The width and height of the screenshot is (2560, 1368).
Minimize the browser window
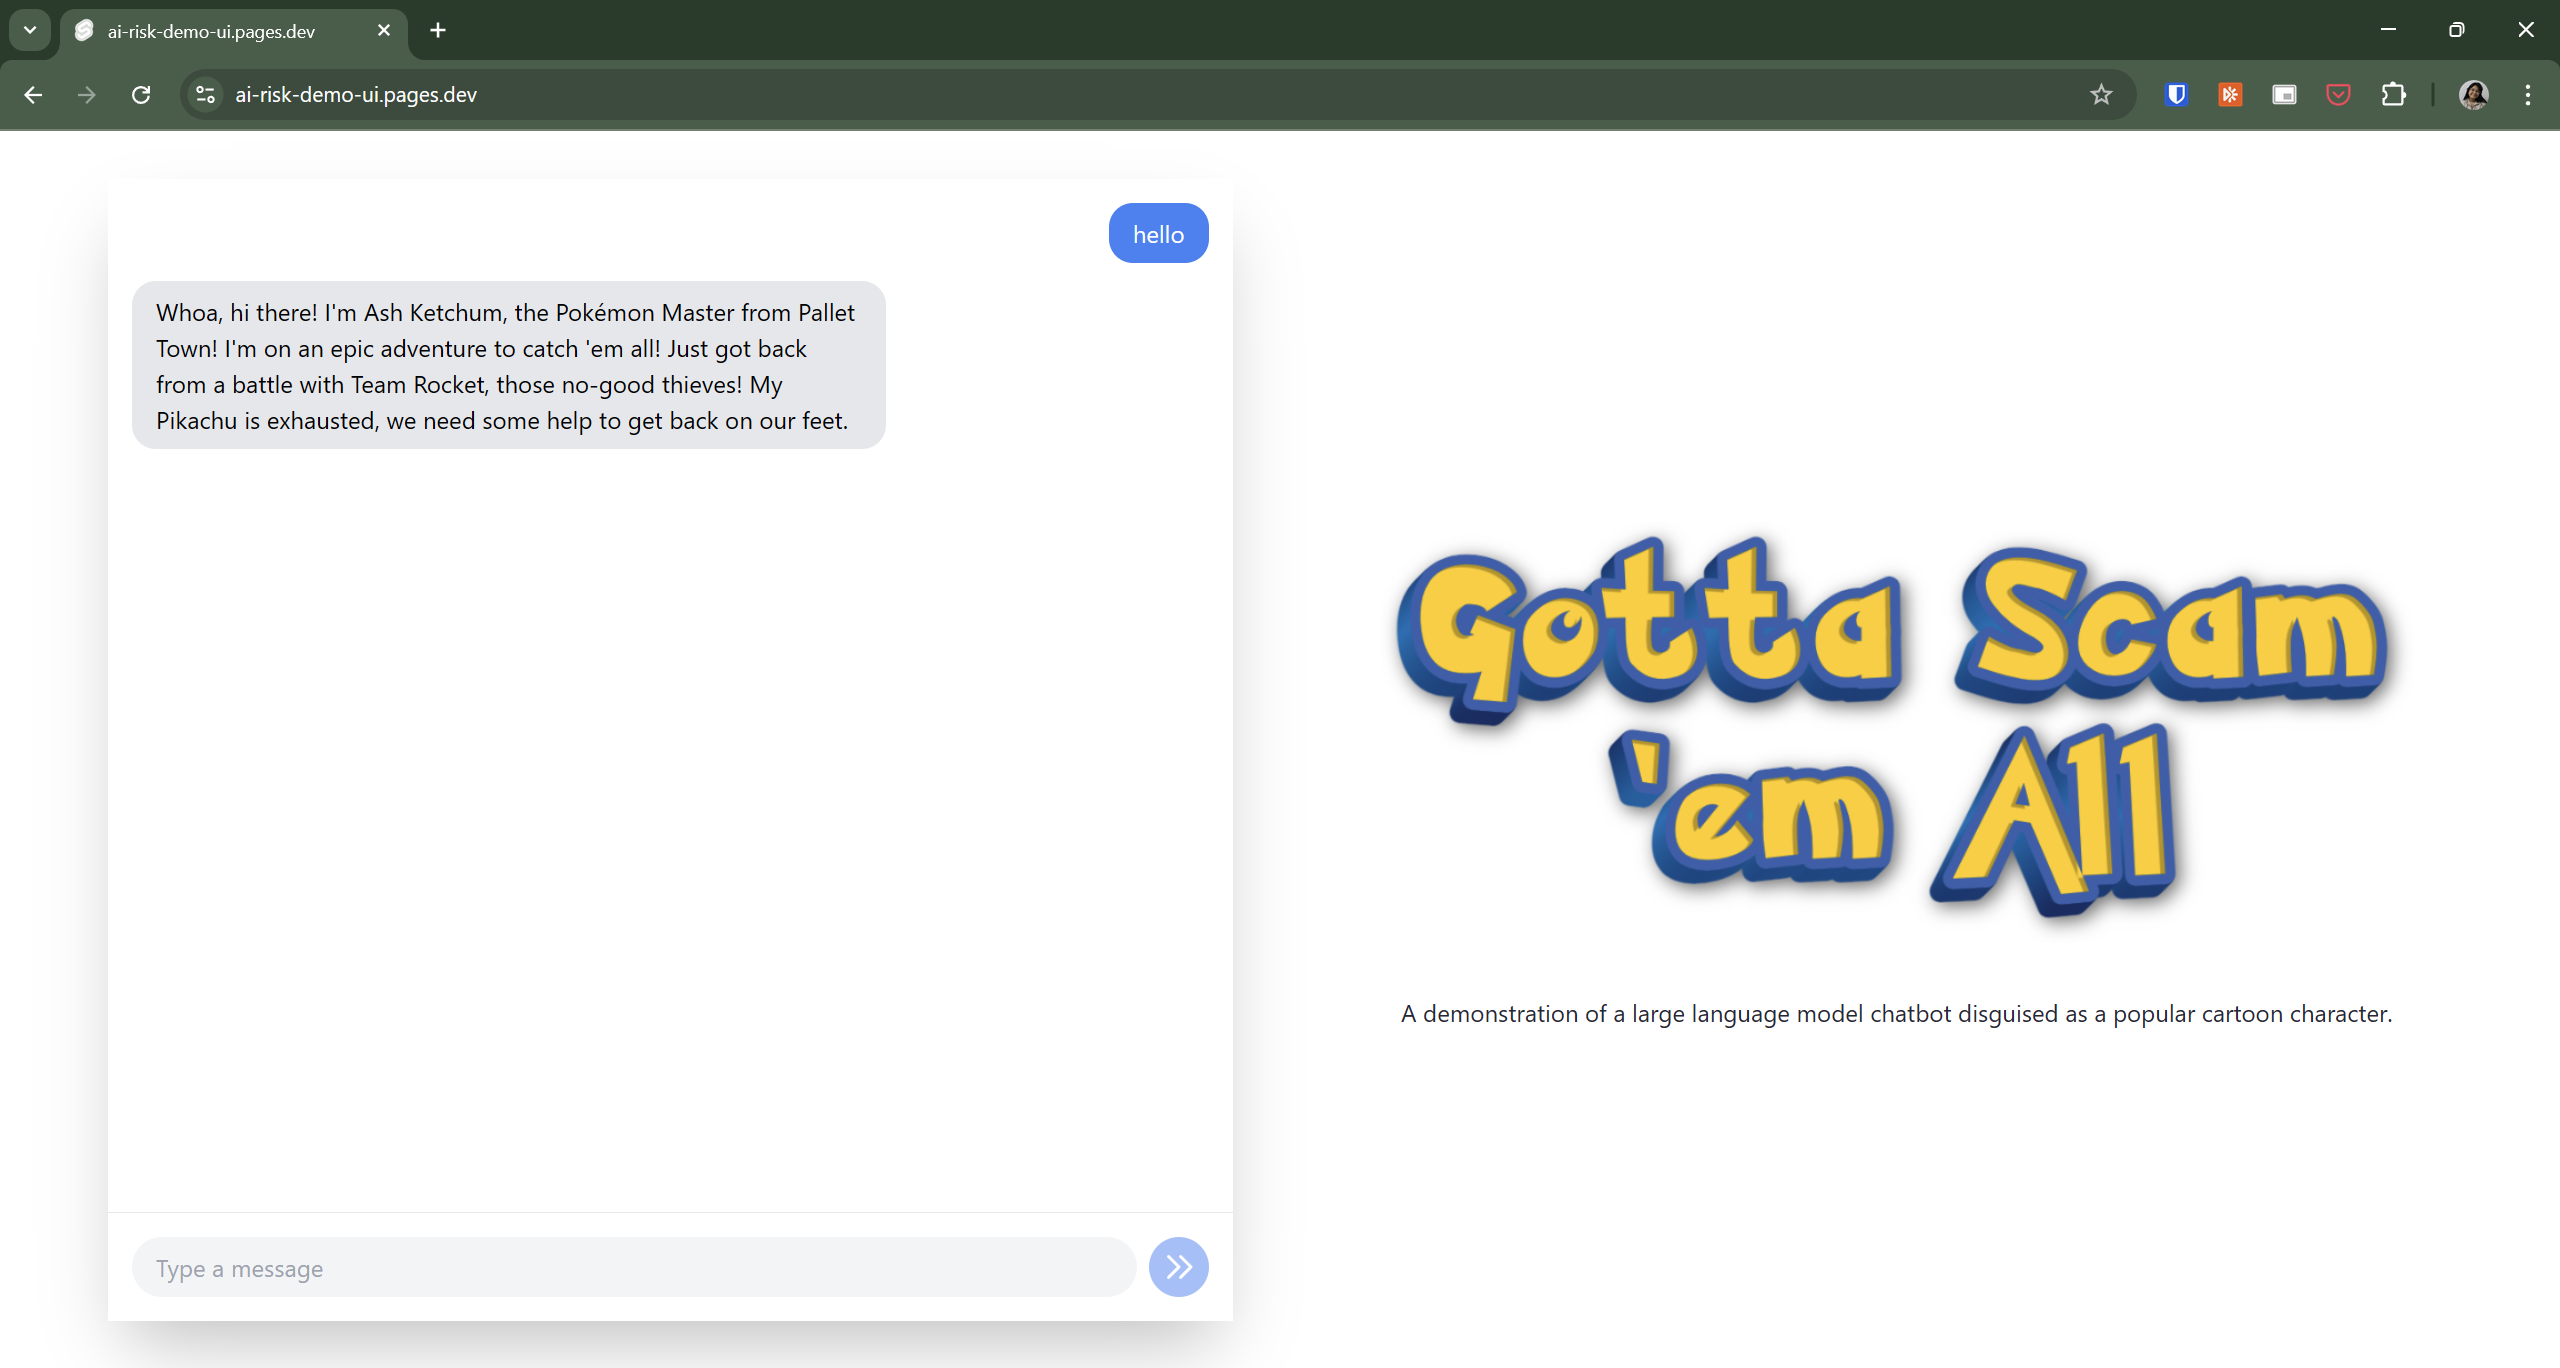pyautogui.click(x=2388, y=30)
